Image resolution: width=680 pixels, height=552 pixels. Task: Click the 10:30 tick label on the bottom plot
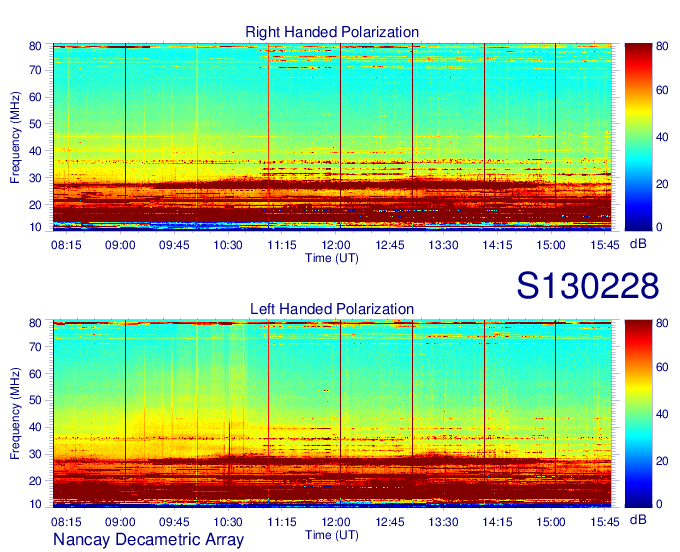point(228,522)
